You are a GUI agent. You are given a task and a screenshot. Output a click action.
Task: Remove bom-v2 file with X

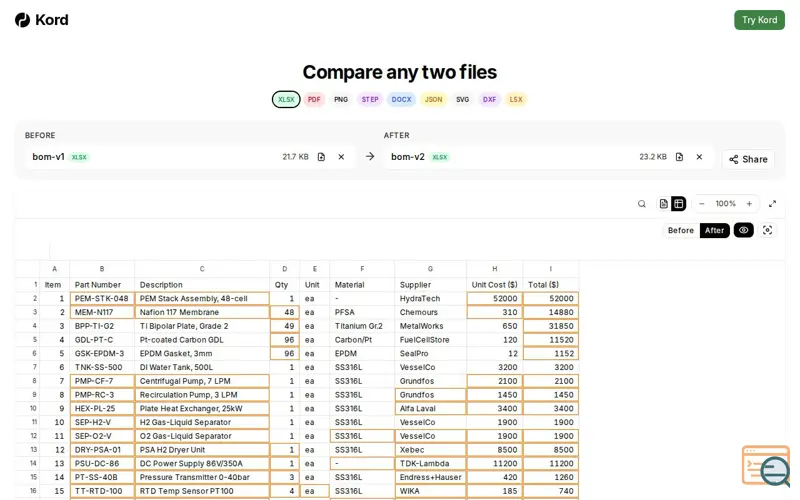tap(699, 157)
